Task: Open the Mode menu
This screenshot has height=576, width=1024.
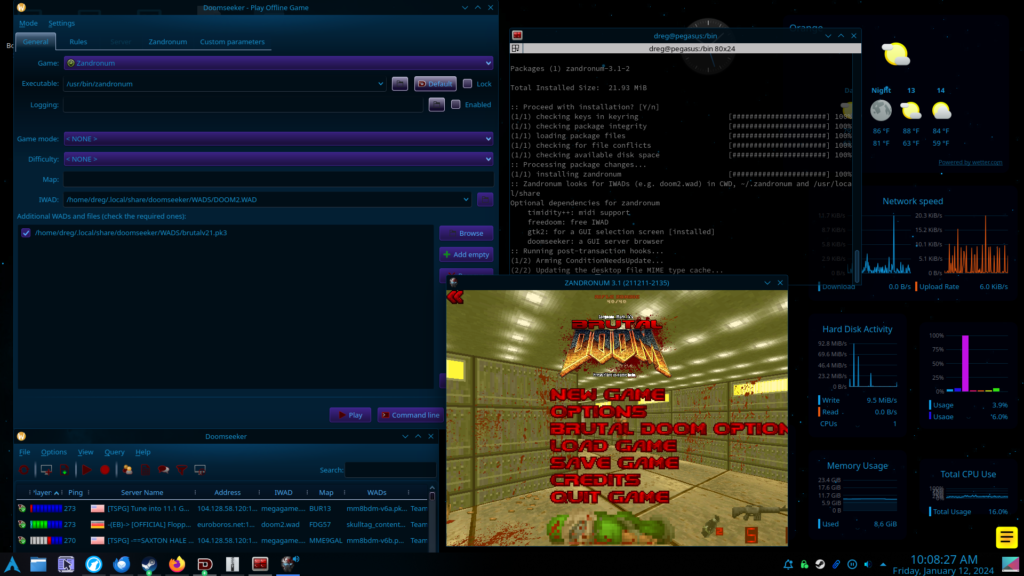Action: click(x=28, y=23)
